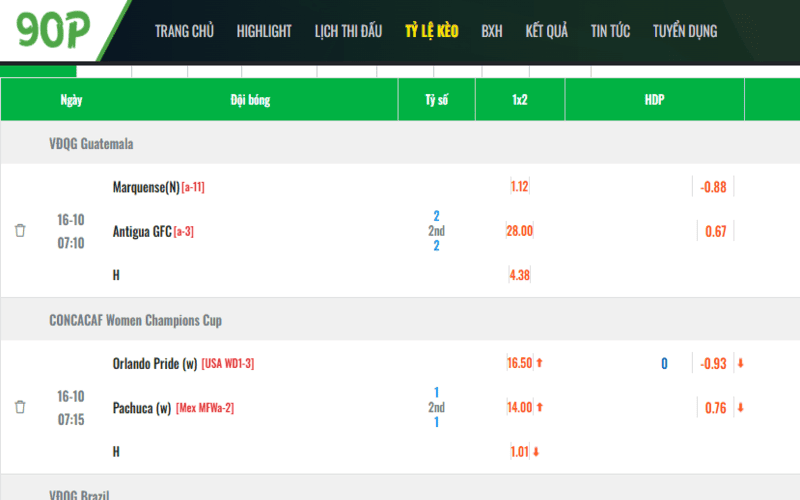Image resolution: width=800 pixels, height=500 pixels.
Task: Click trash icon for Orlando Pride match
Action: (20, 407)
